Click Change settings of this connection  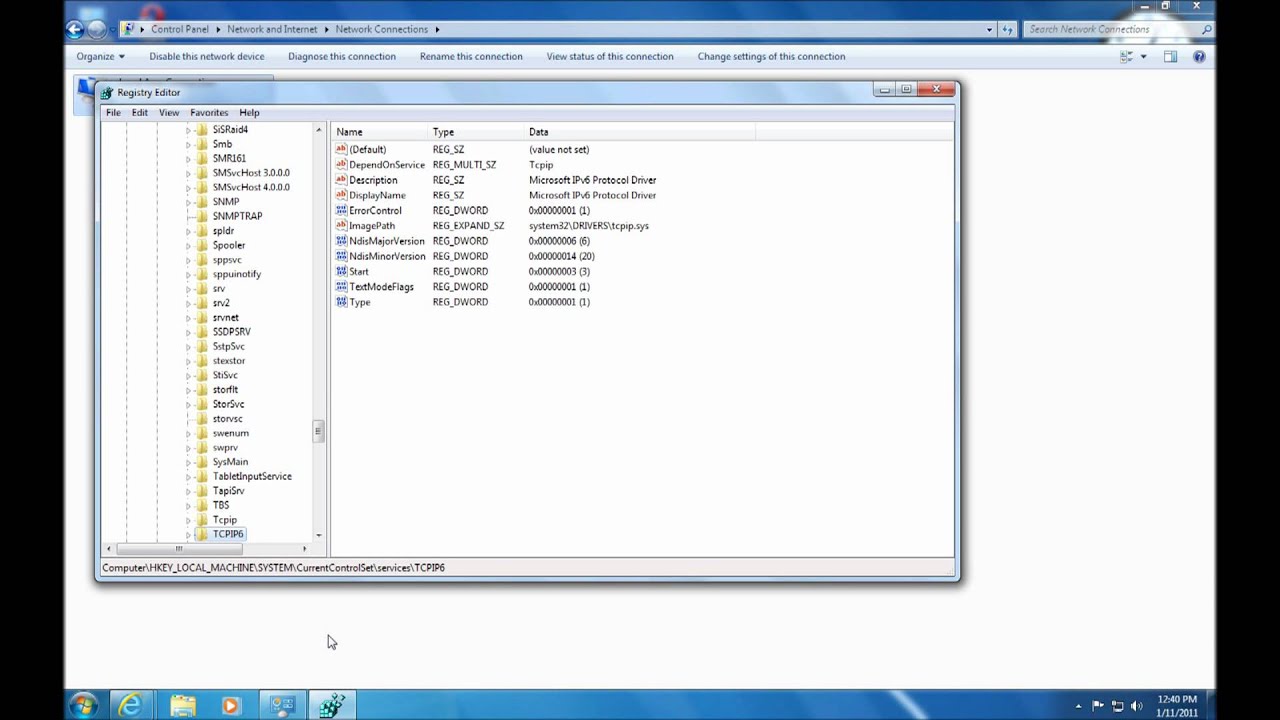coord(771,56)
